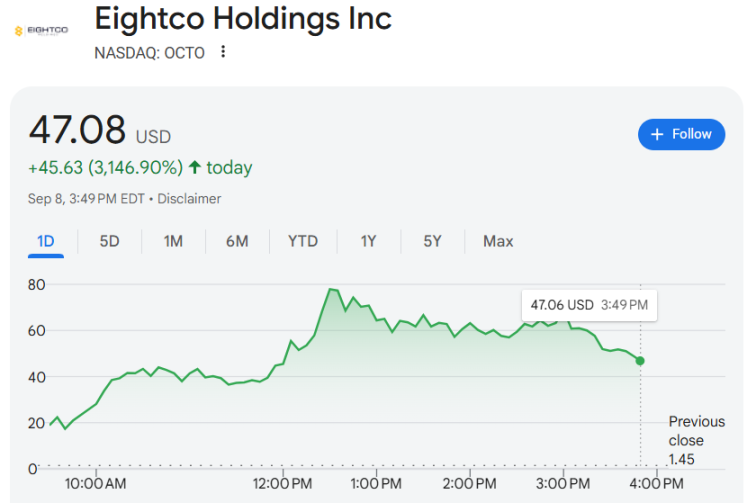Screen dimensions: 756x503
Task: Click the green dot at 3:49 PM
Action: 640,360
